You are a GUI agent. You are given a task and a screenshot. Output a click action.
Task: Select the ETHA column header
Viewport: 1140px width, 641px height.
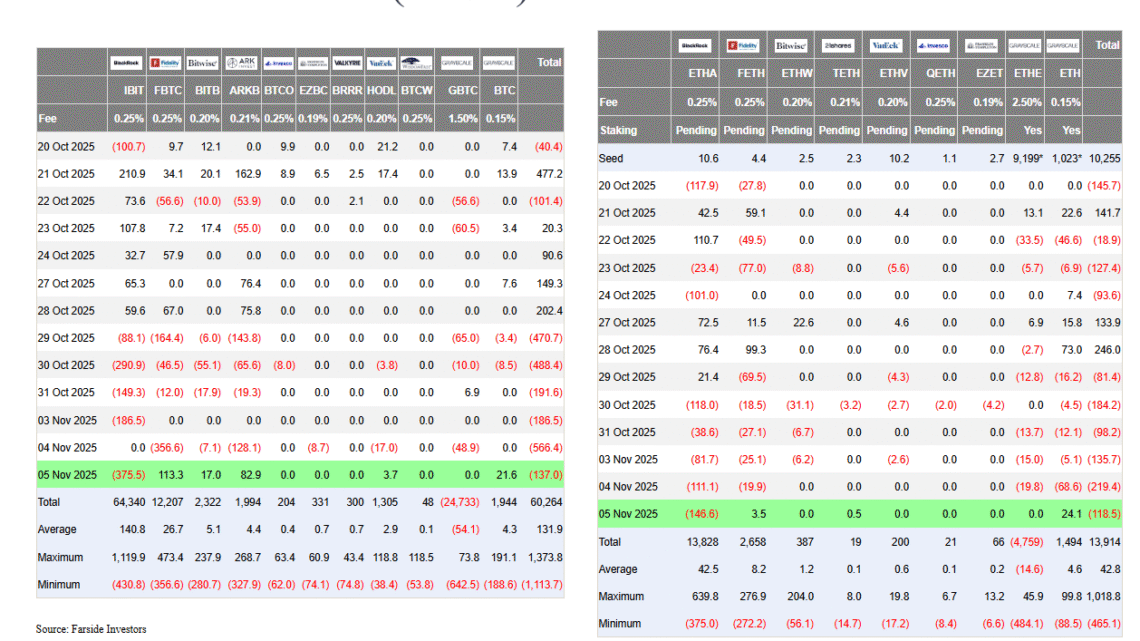[700, 73]
